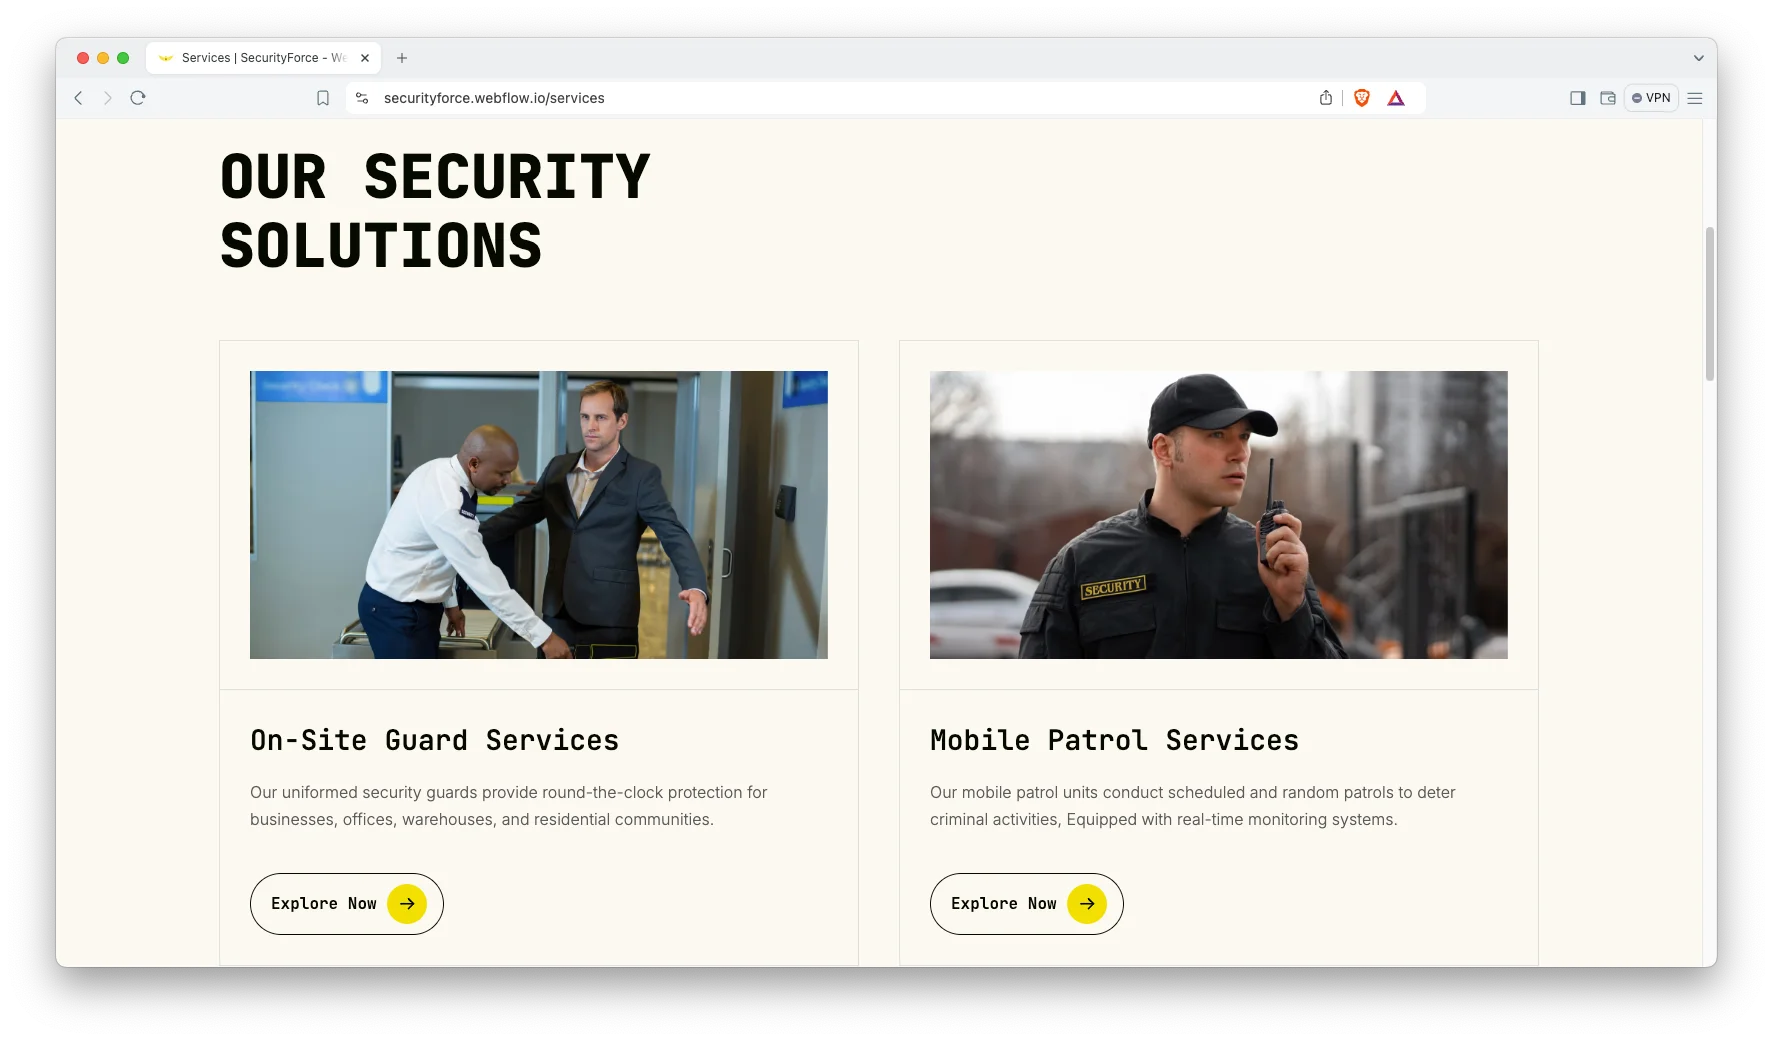The image size is (1773, 1041).
Task: Close the Services SecurityForce tab
Action: click(365, 58)
